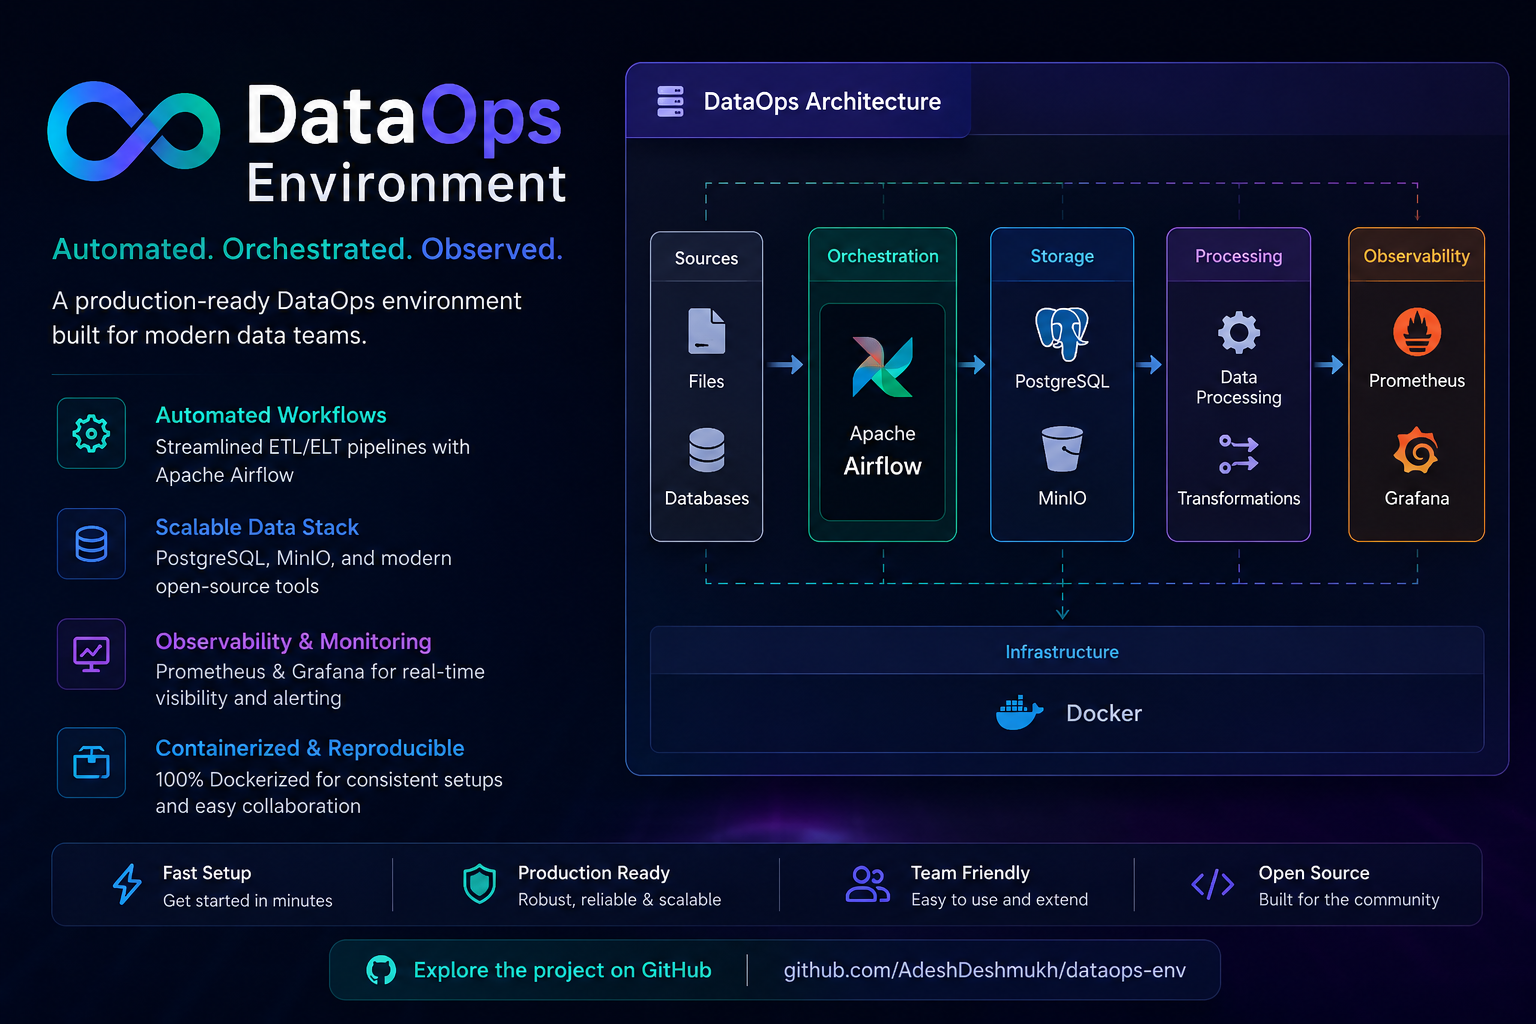Click the Containerized & Reproducible heading

tap(310, 748)
